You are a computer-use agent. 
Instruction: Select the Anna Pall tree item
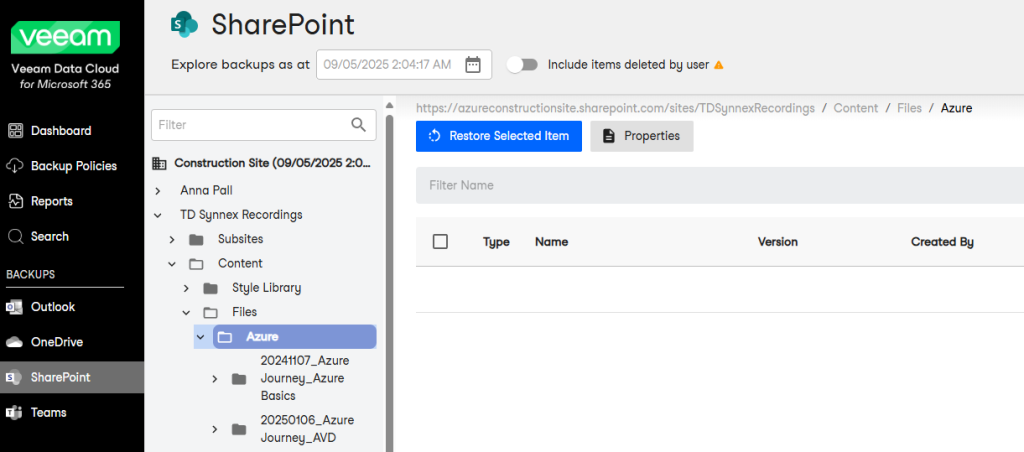206,191
